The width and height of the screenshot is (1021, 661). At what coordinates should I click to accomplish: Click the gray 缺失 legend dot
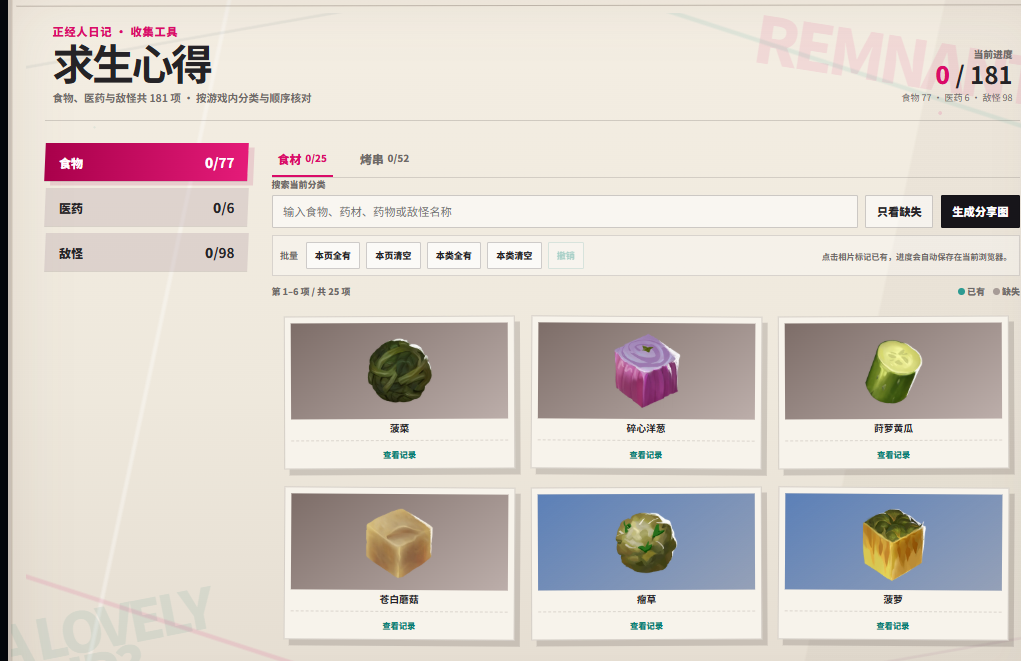[996, 292]
